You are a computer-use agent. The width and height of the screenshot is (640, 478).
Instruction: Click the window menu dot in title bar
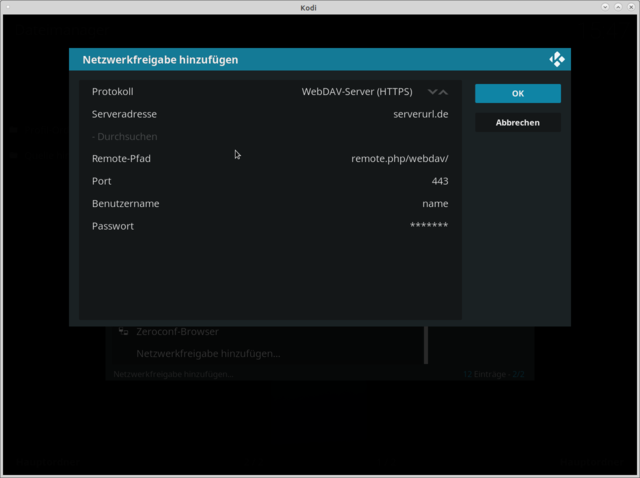pos(8,7)
